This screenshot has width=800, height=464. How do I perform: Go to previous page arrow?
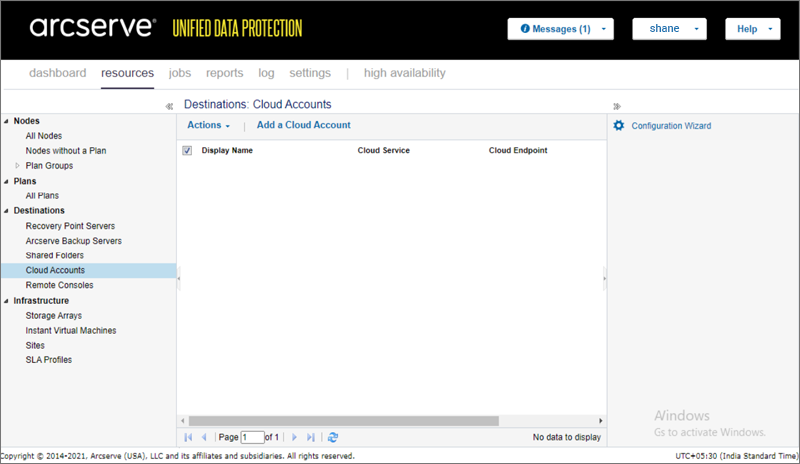click(204, 437)
